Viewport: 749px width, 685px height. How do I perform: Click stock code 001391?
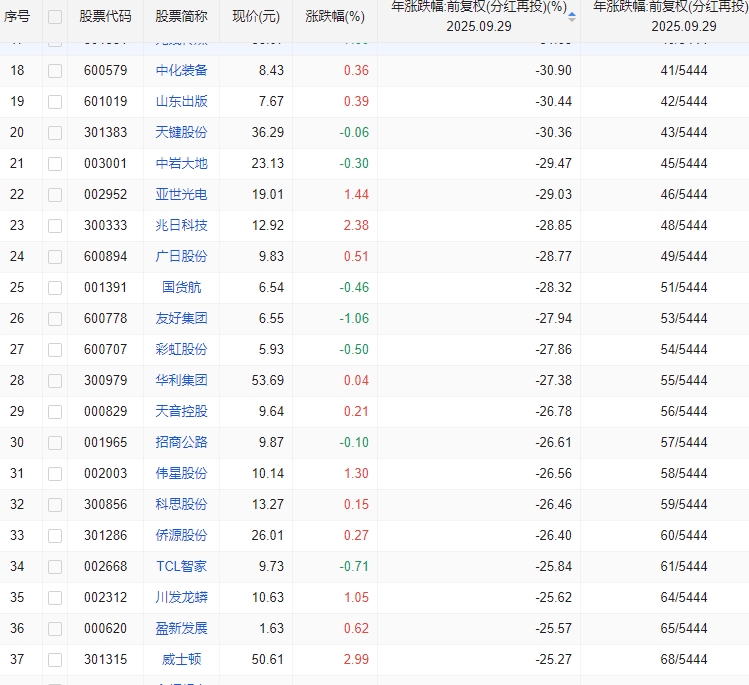point(106,288)
